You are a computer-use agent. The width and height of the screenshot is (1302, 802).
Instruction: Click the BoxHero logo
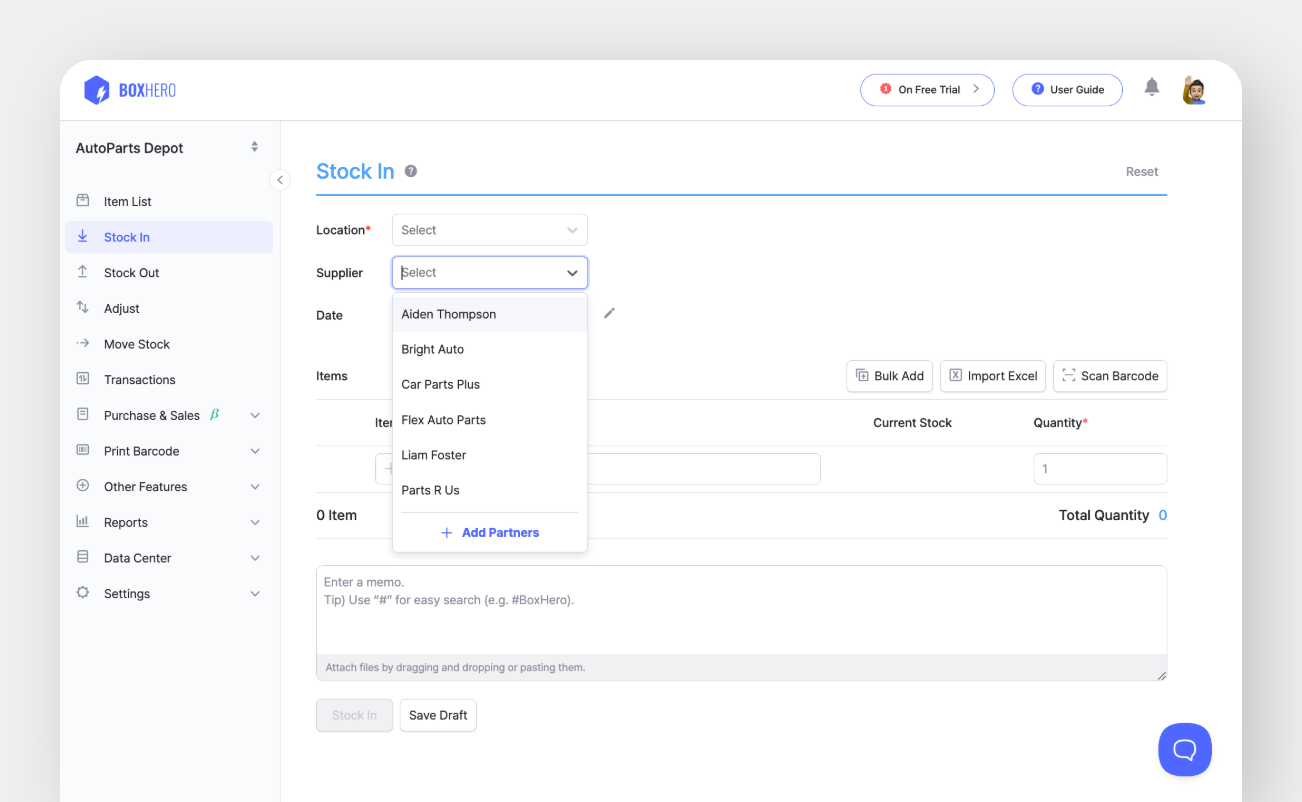tap(130, 90)
